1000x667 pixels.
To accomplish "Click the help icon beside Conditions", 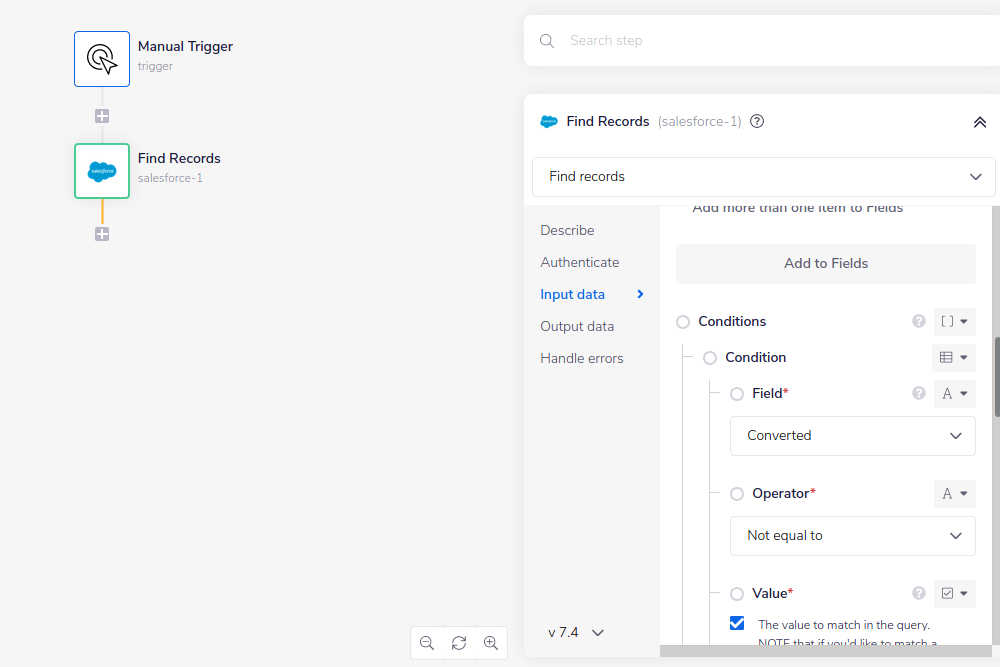I will (918, 321).
